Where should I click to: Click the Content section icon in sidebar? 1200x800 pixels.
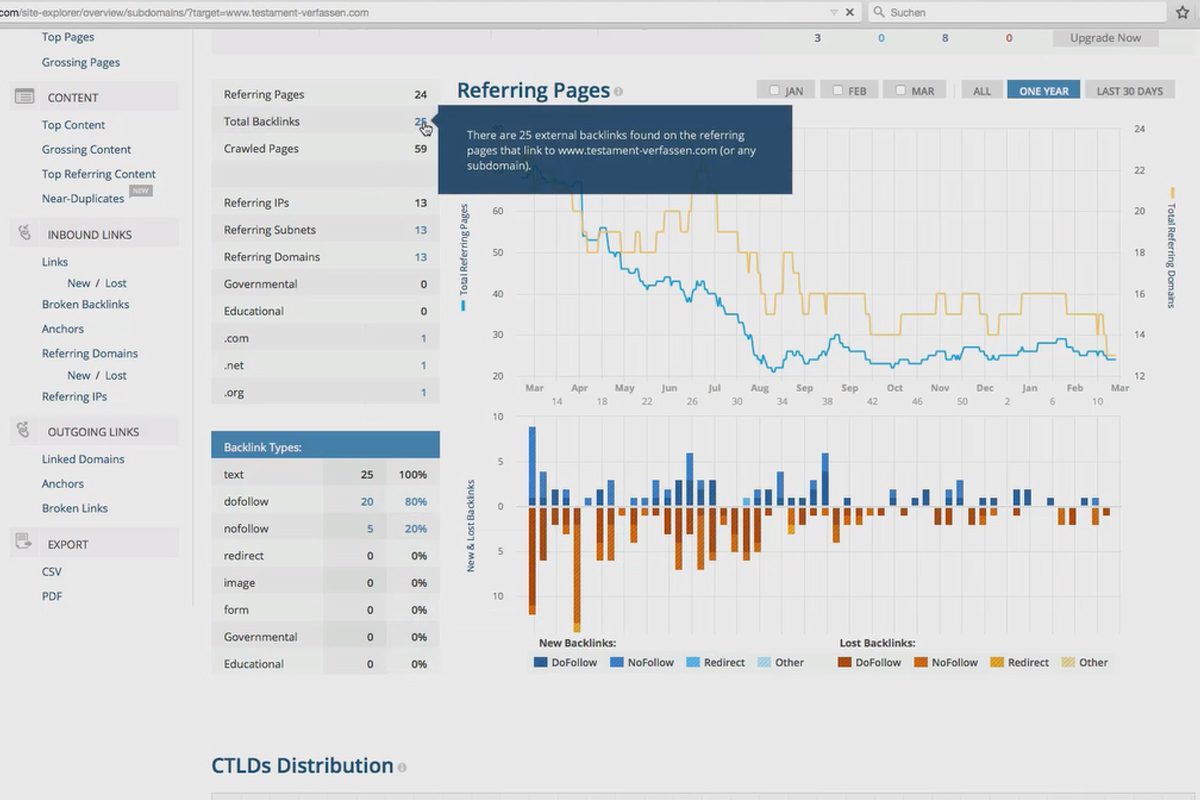point(25,97)
